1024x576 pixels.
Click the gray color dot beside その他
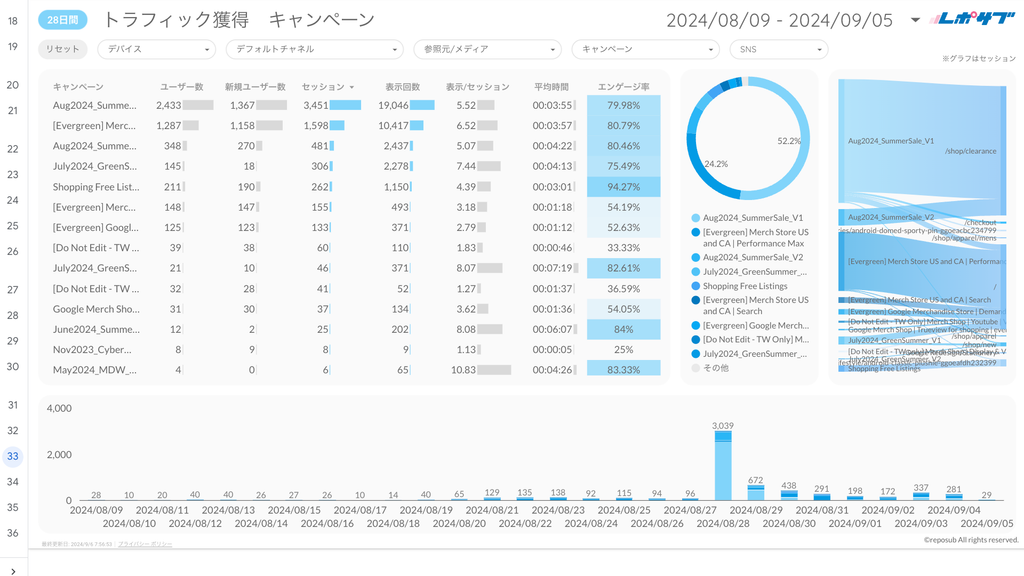click(695, 368)
